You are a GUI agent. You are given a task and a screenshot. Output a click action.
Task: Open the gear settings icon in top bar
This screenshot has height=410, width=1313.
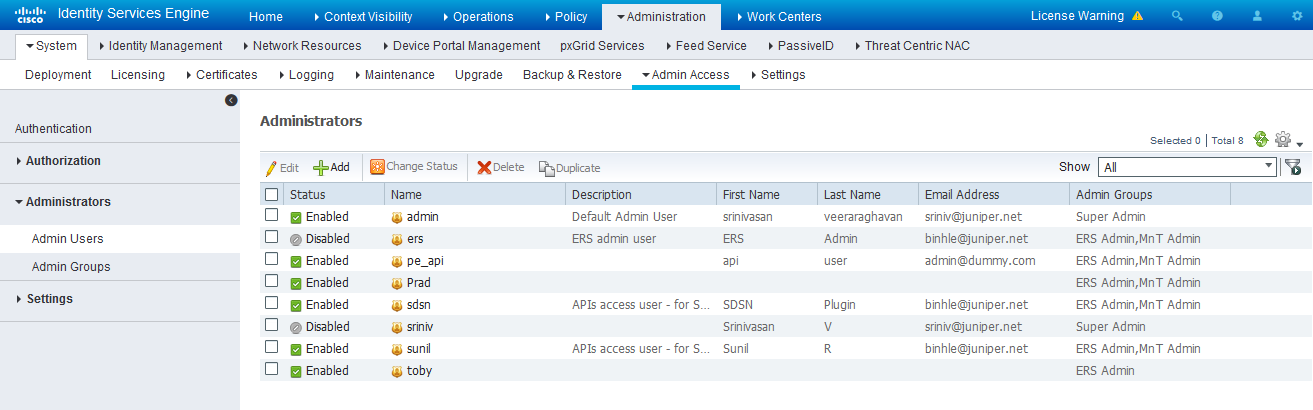point(1297,16)
